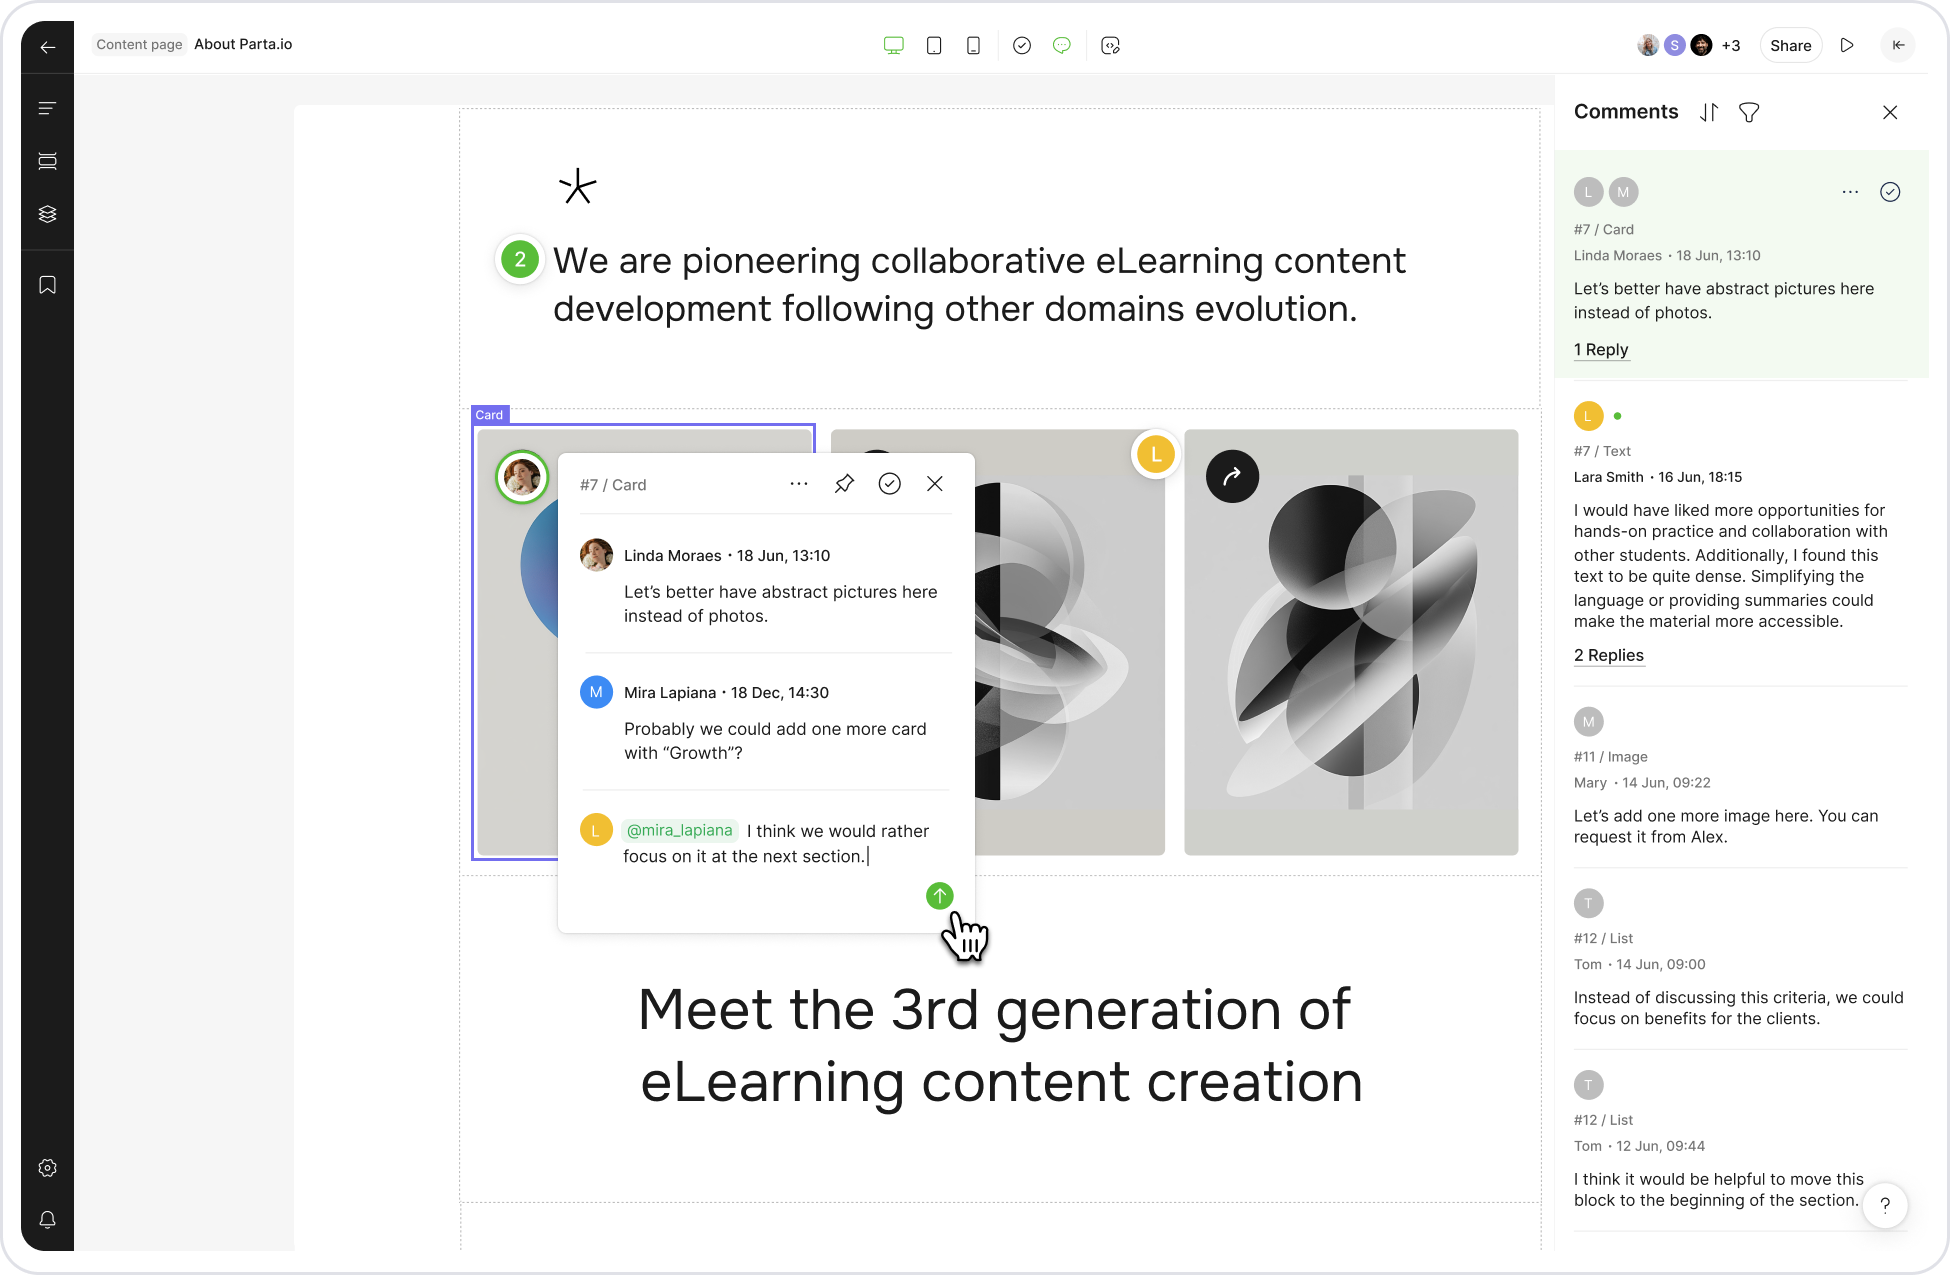Switch to mobile phone preview mode

click(x=973, y=46)
